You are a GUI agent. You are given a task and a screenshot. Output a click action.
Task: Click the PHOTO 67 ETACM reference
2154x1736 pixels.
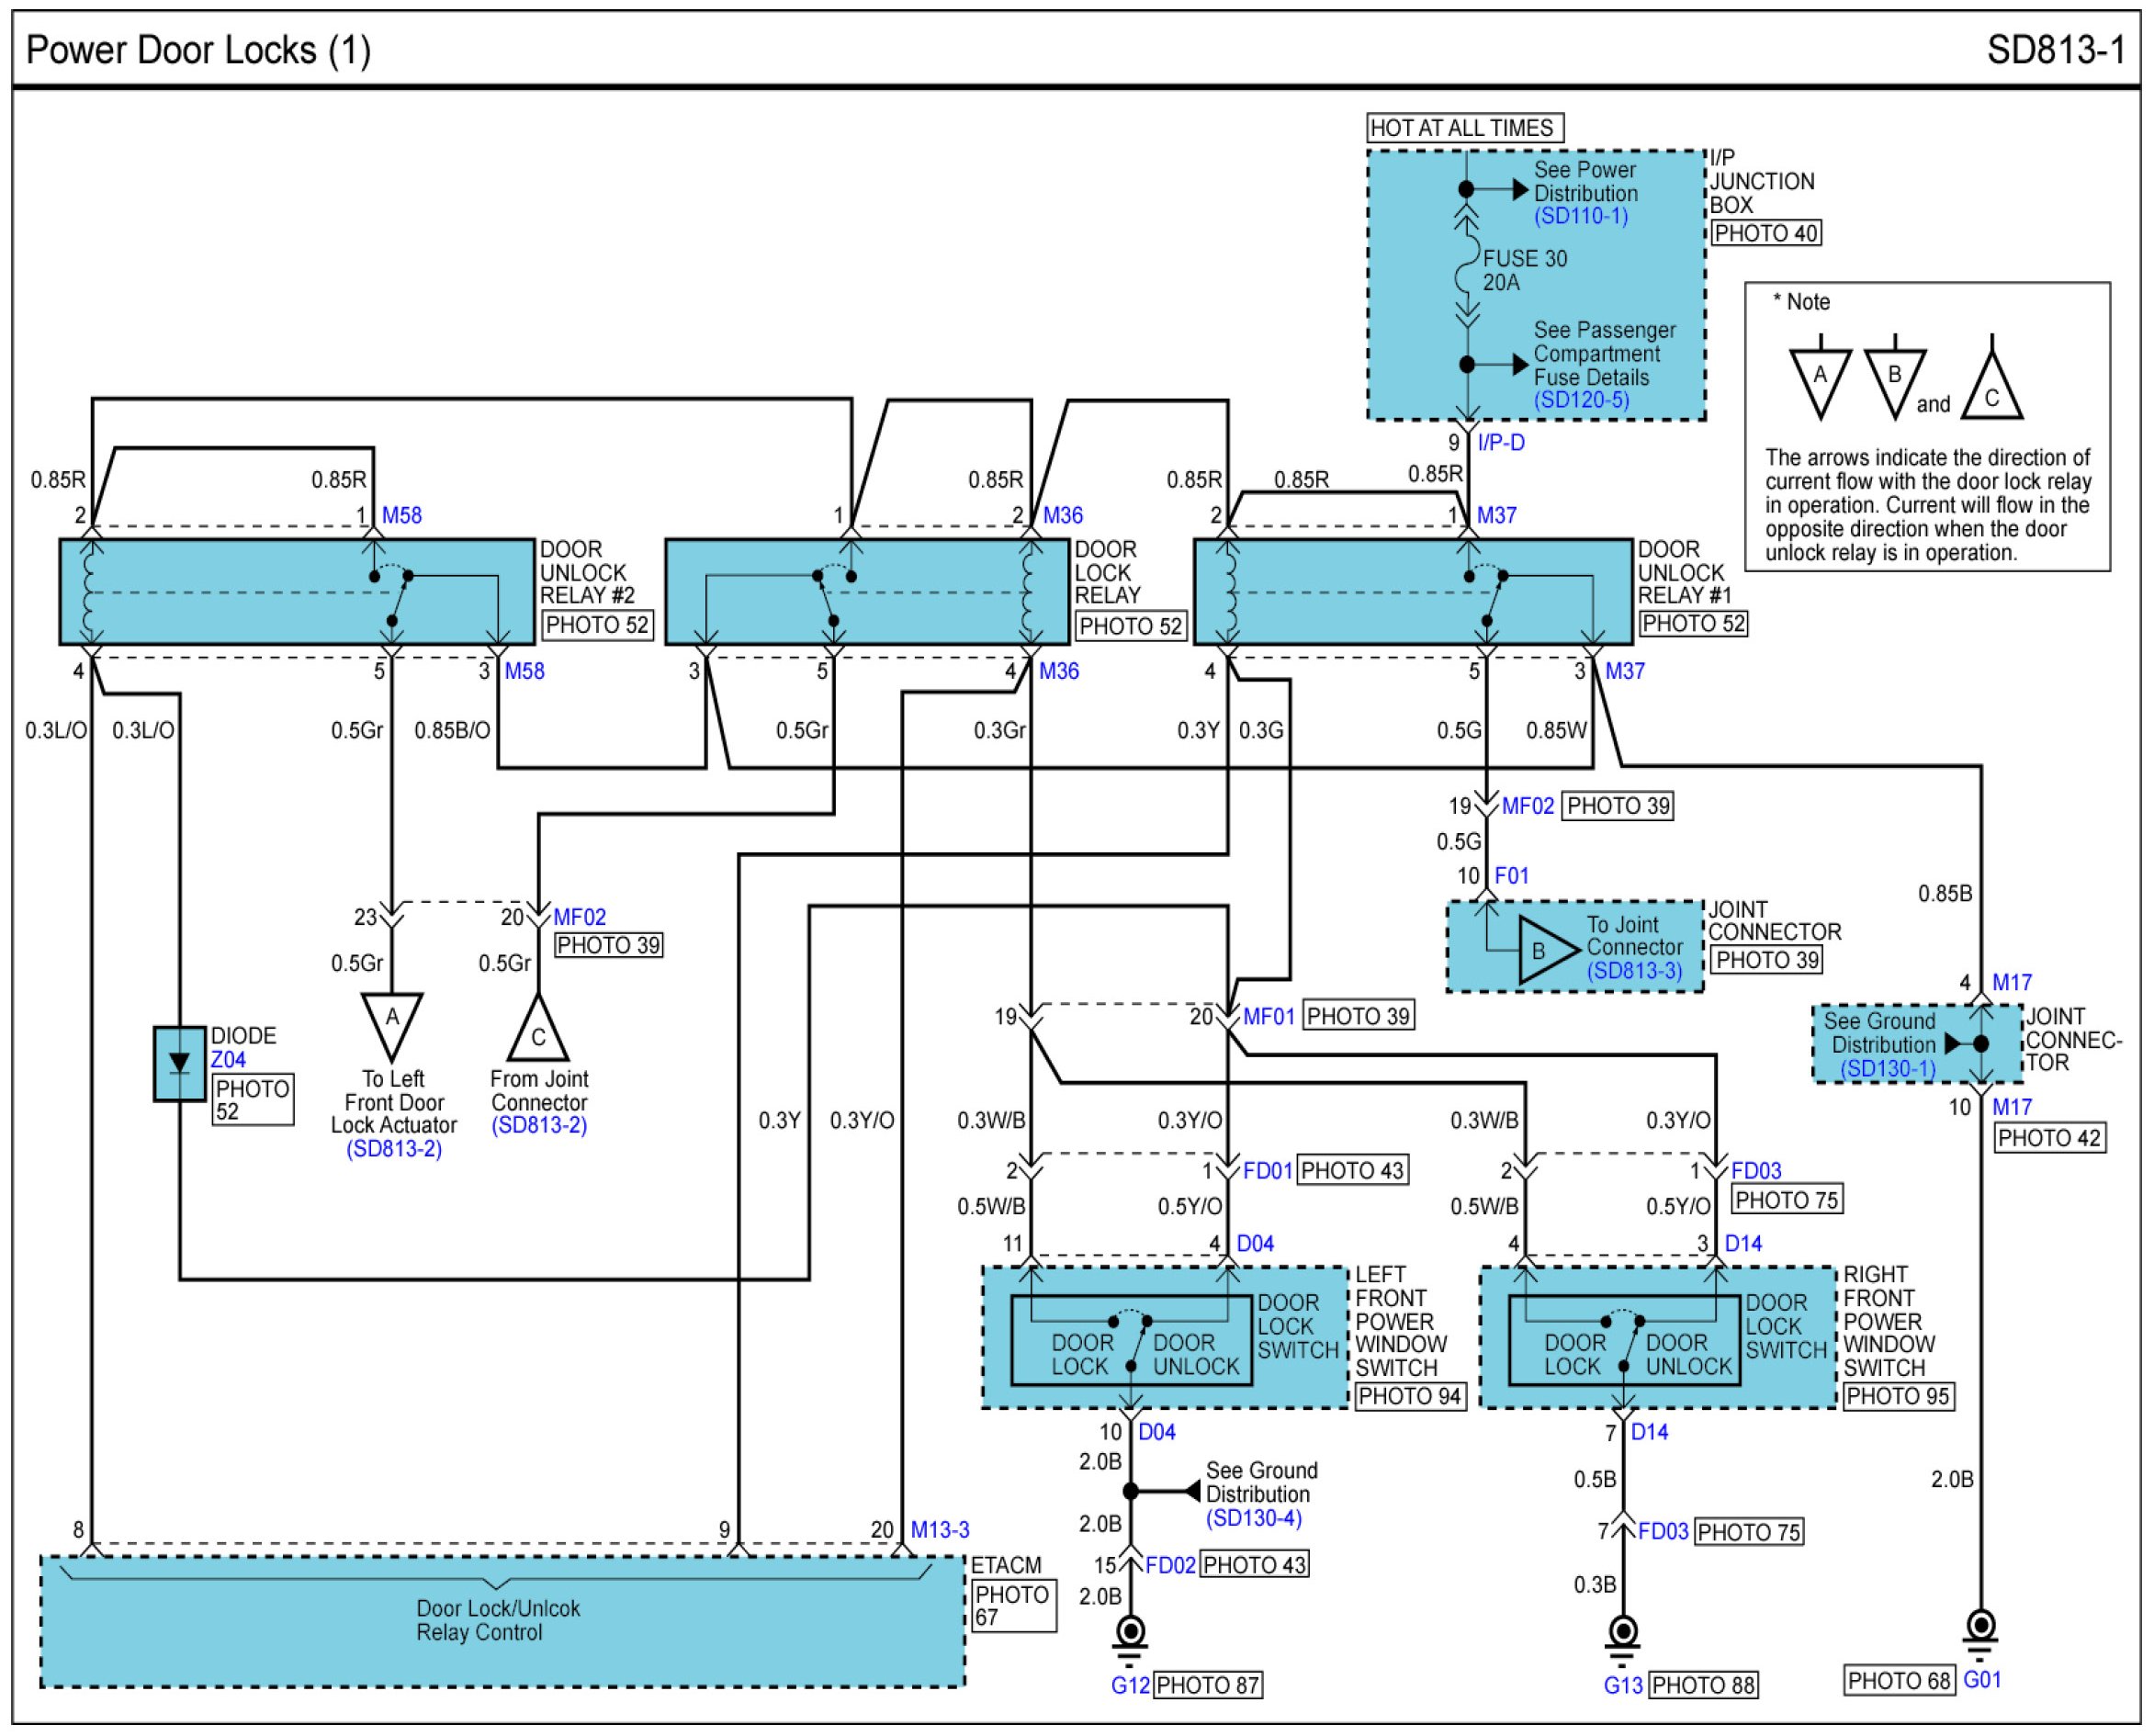(x=1012, y=1606)
